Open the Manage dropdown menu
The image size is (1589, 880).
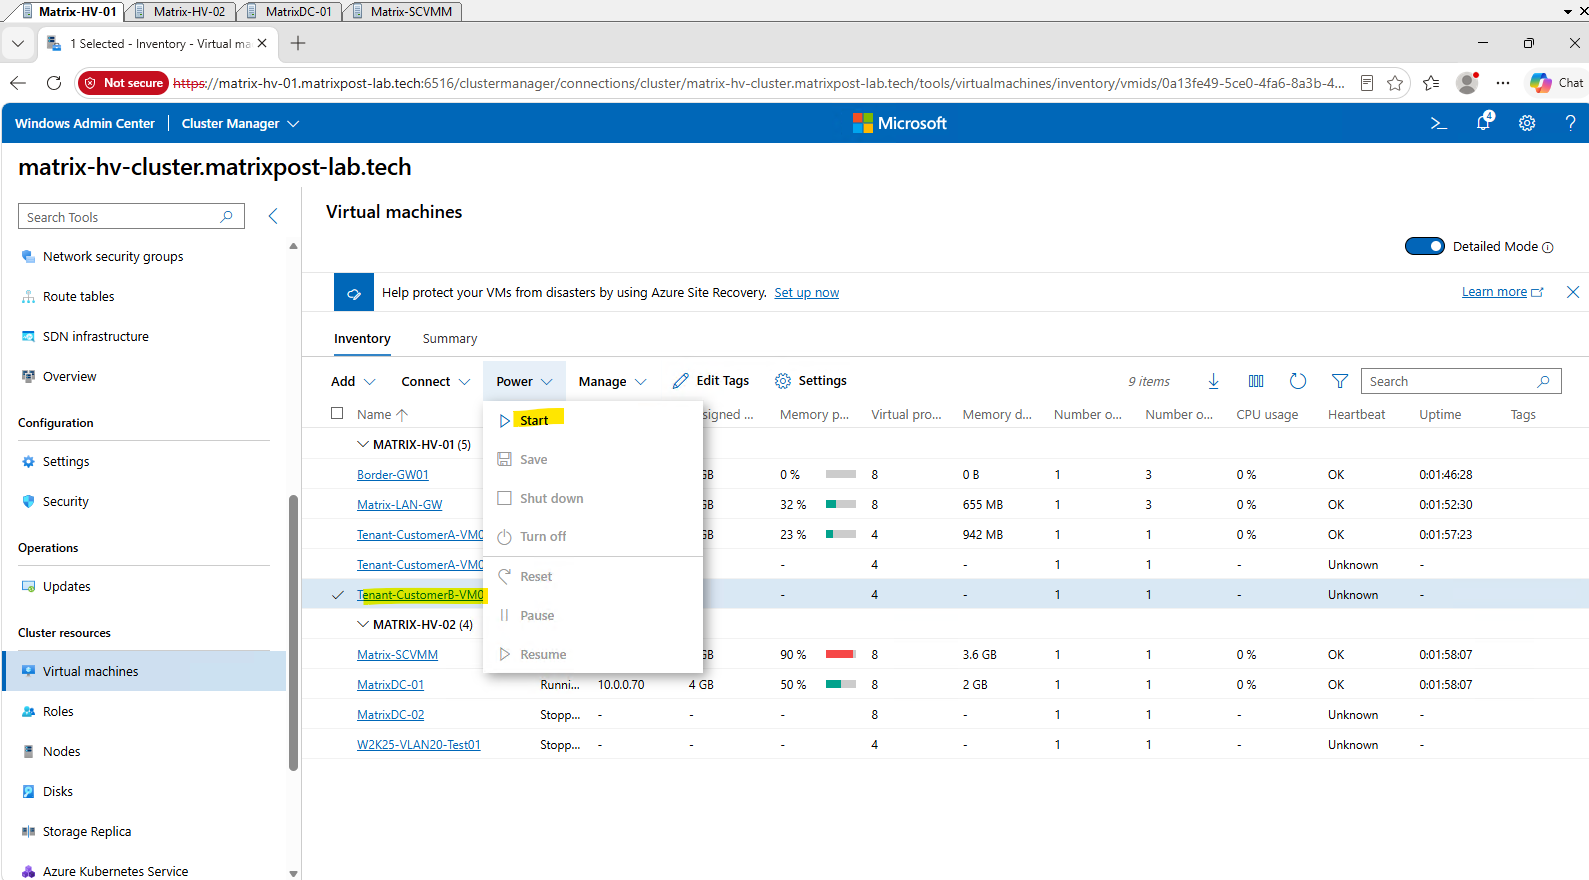(x=612, y=381)
